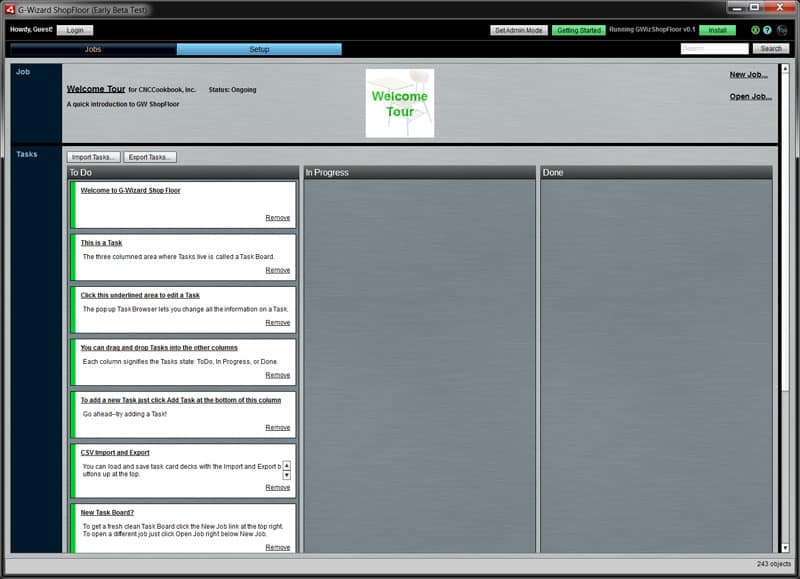The height and width of the screenshot is (579, 800).
Task: Open 'Welcome to G-Wizard Shop Floor' task
Action: [131, 190]
